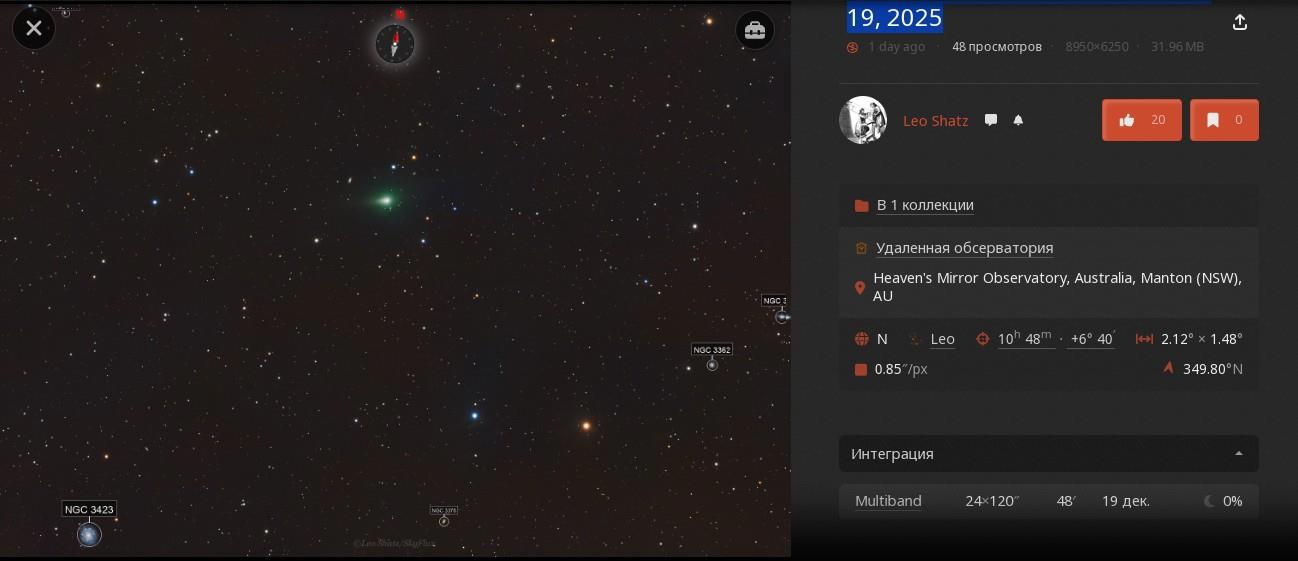The image size is (1298, 561).
Task: Select the +6° 40′ declination value
Action: (1092, 339)
